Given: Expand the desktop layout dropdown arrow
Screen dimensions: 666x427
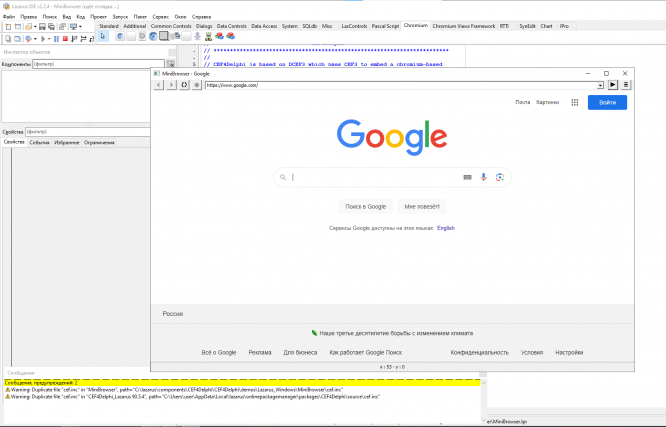Looking at the screenshot, I should 80,26.
